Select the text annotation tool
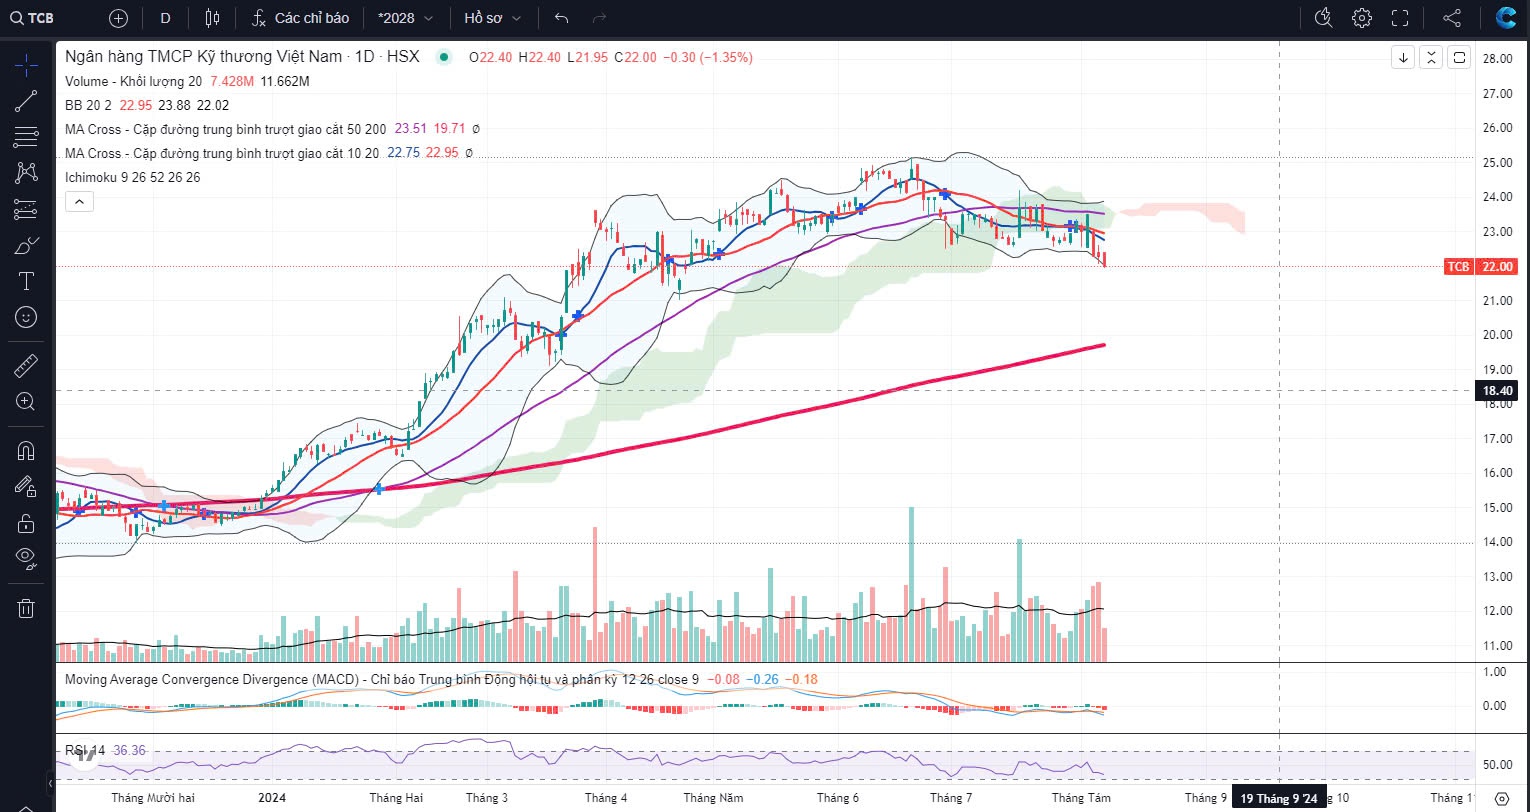1530x812 pixels. [26, 281]
